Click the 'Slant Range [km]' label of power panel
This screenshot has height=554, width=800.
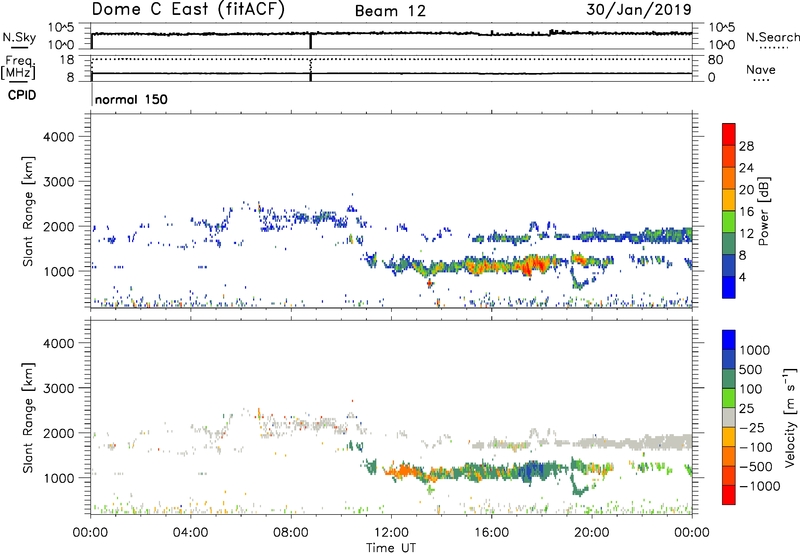28,211
